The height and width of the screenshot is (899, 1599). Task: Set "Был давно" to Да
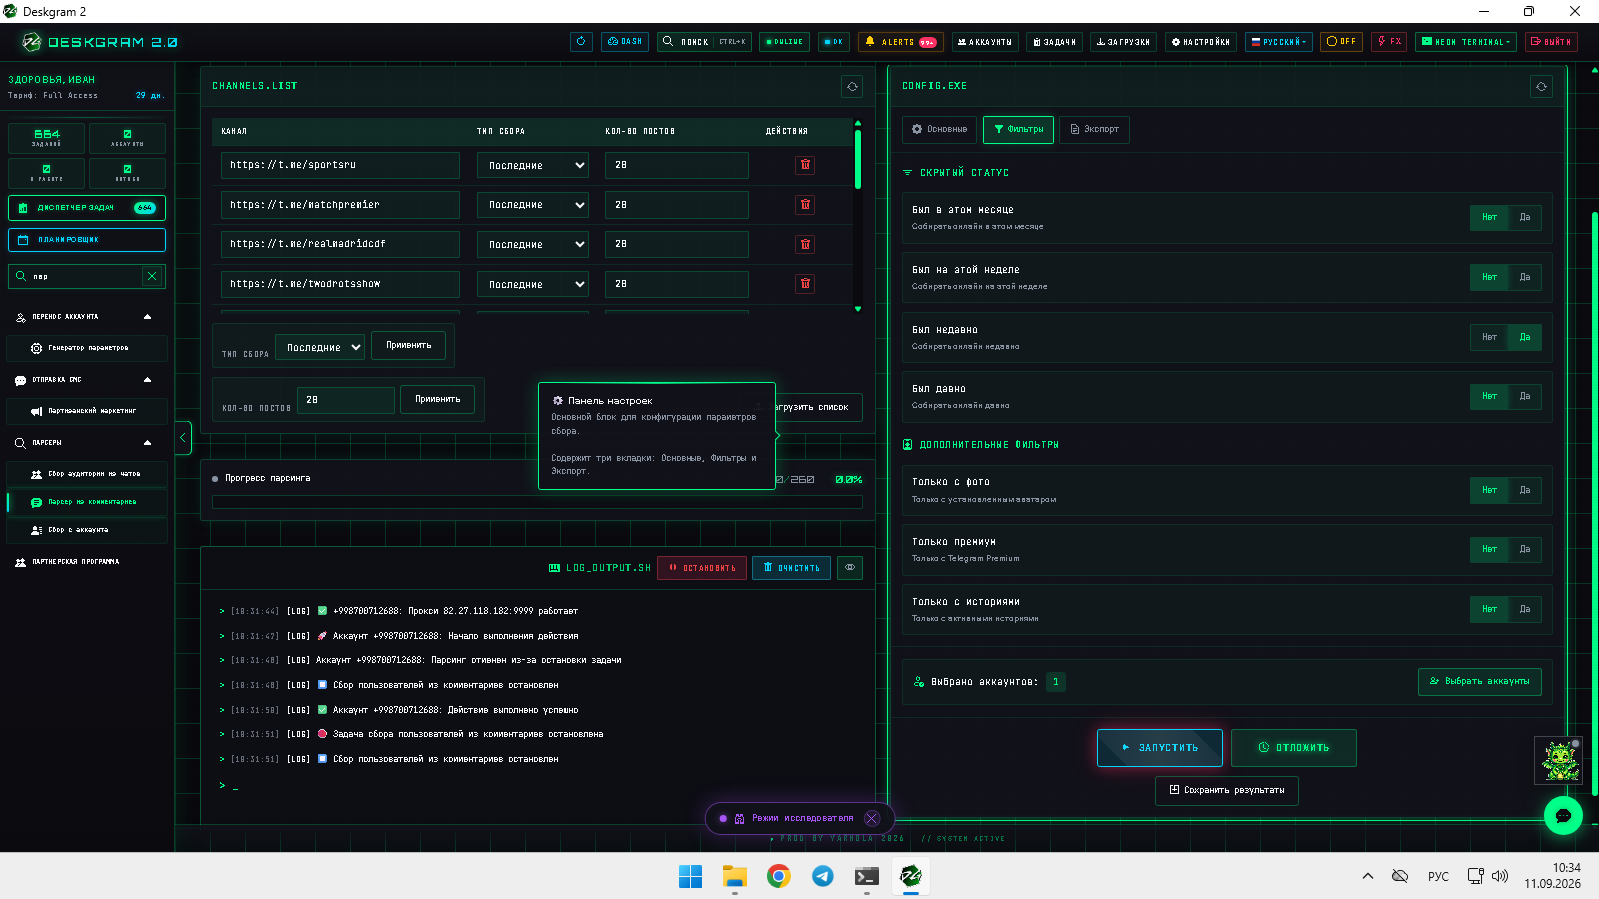pyautogui.click(x=1525, y=396)
